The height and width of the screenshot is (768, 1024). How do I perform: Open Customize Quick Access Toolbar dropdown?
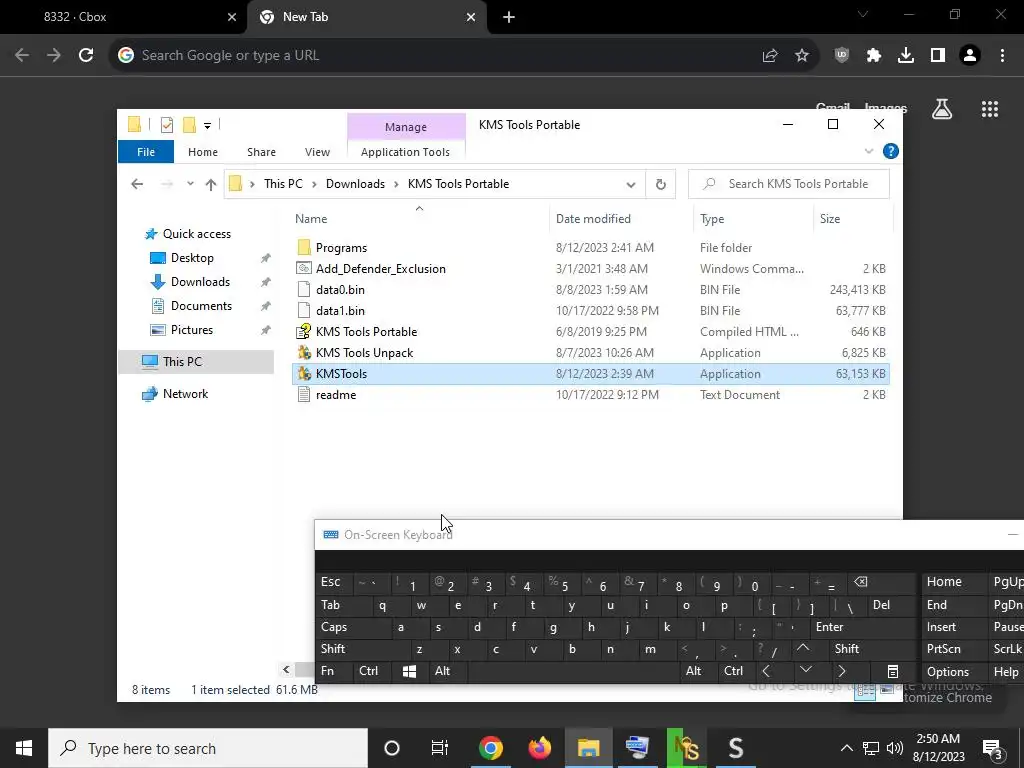pyautogui.click(x=207, y=125)
